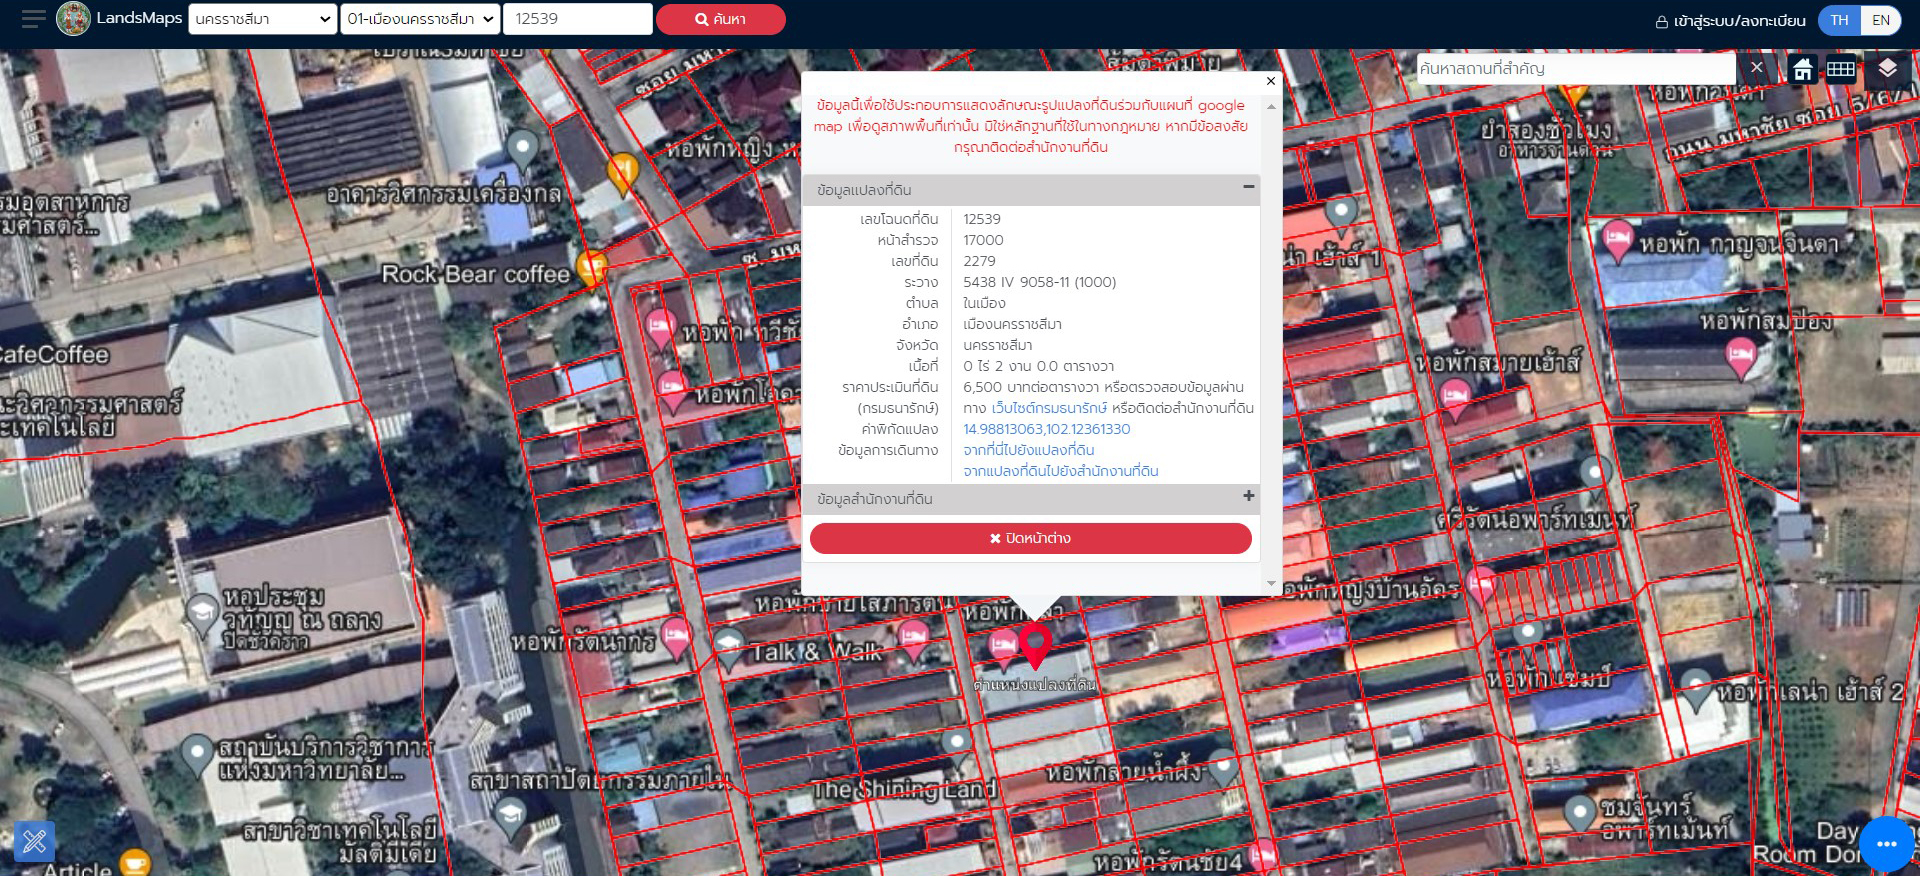Click the home icon on the map toolbar

tap(1802, 69)
